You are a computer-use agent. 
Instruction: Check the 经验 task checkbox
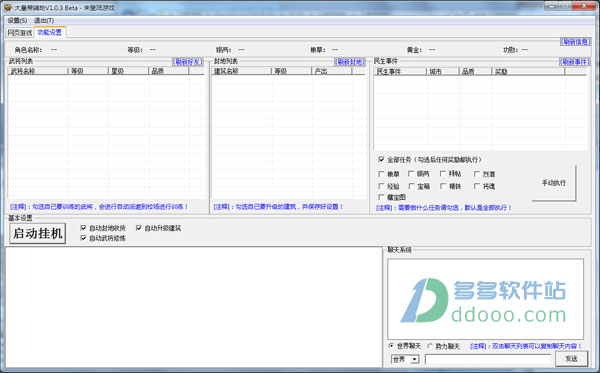coord(381,186)
